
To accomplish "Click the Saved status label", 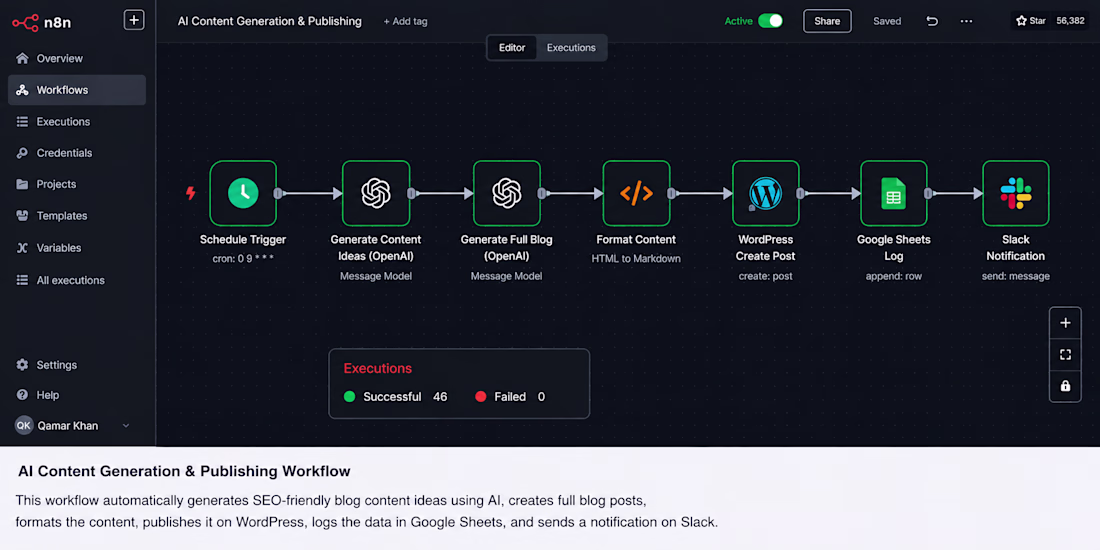I will [887, 21].
